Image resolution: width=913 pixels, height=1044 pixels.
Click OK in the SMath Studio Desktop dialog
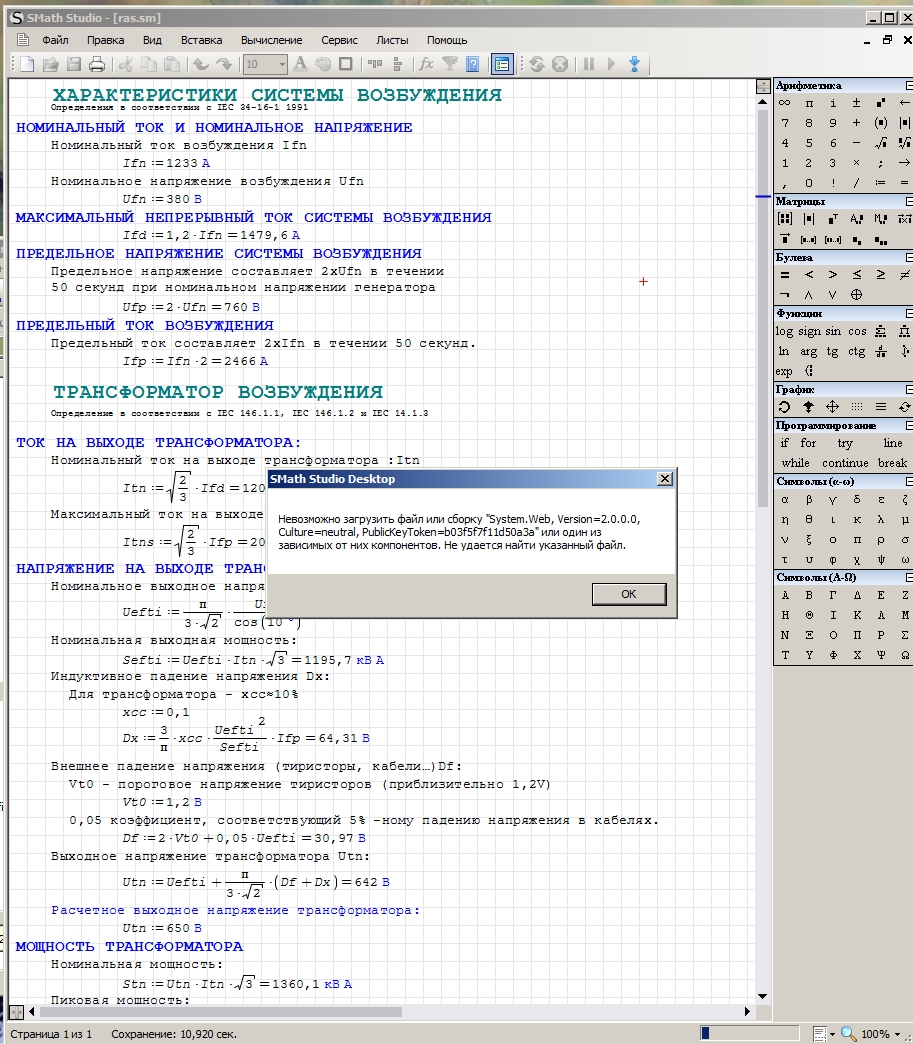(628, 594)
